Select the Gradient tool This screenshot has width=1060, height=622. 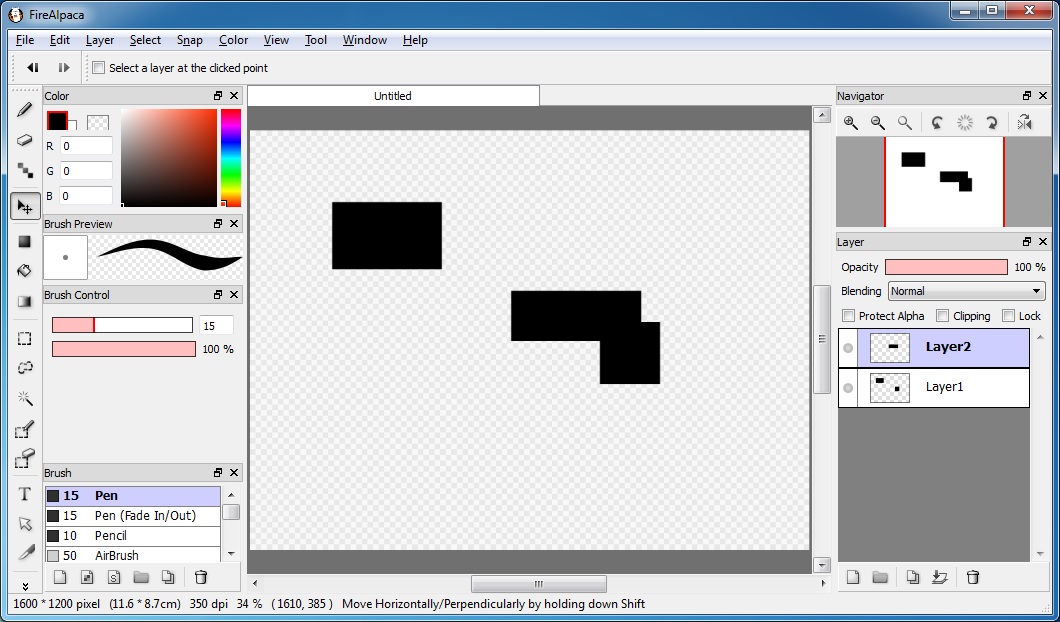click(25, 302)
